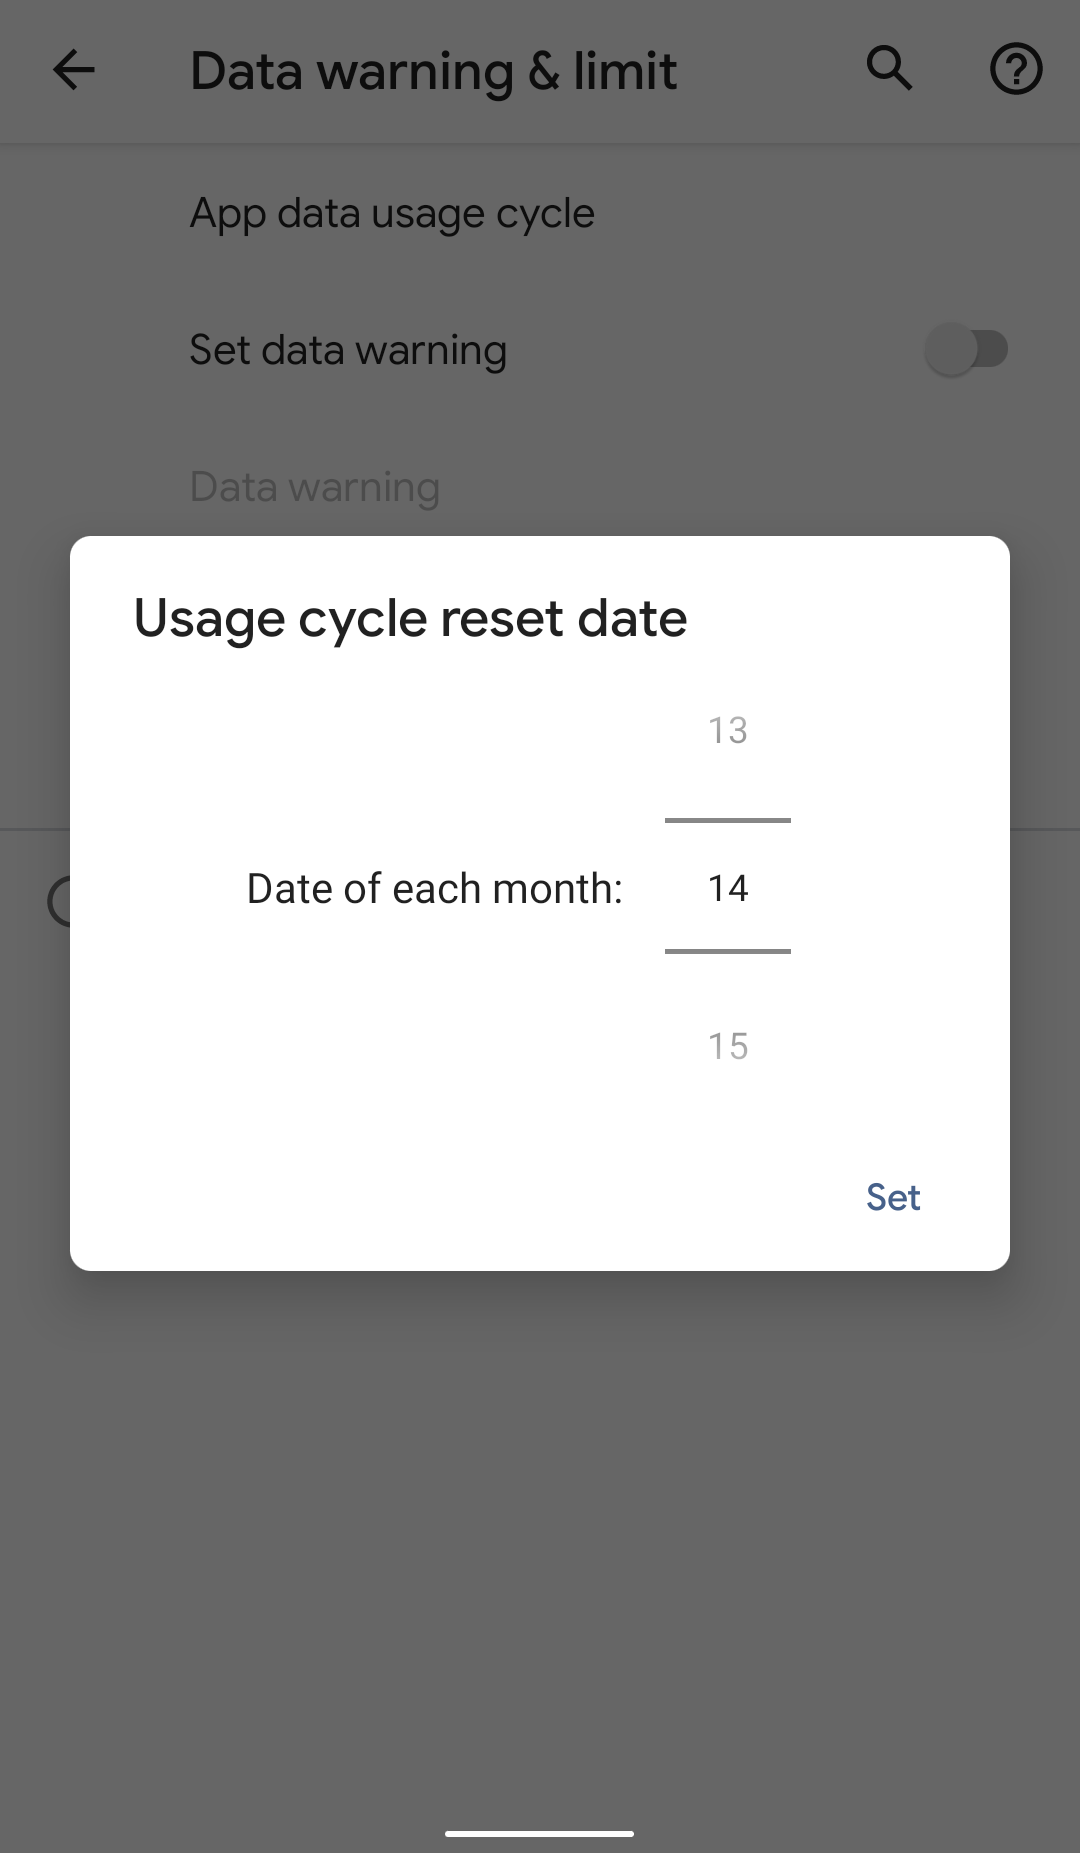Open help with the question mark icon
Screen dimensions: 1080x1853
1016,69
